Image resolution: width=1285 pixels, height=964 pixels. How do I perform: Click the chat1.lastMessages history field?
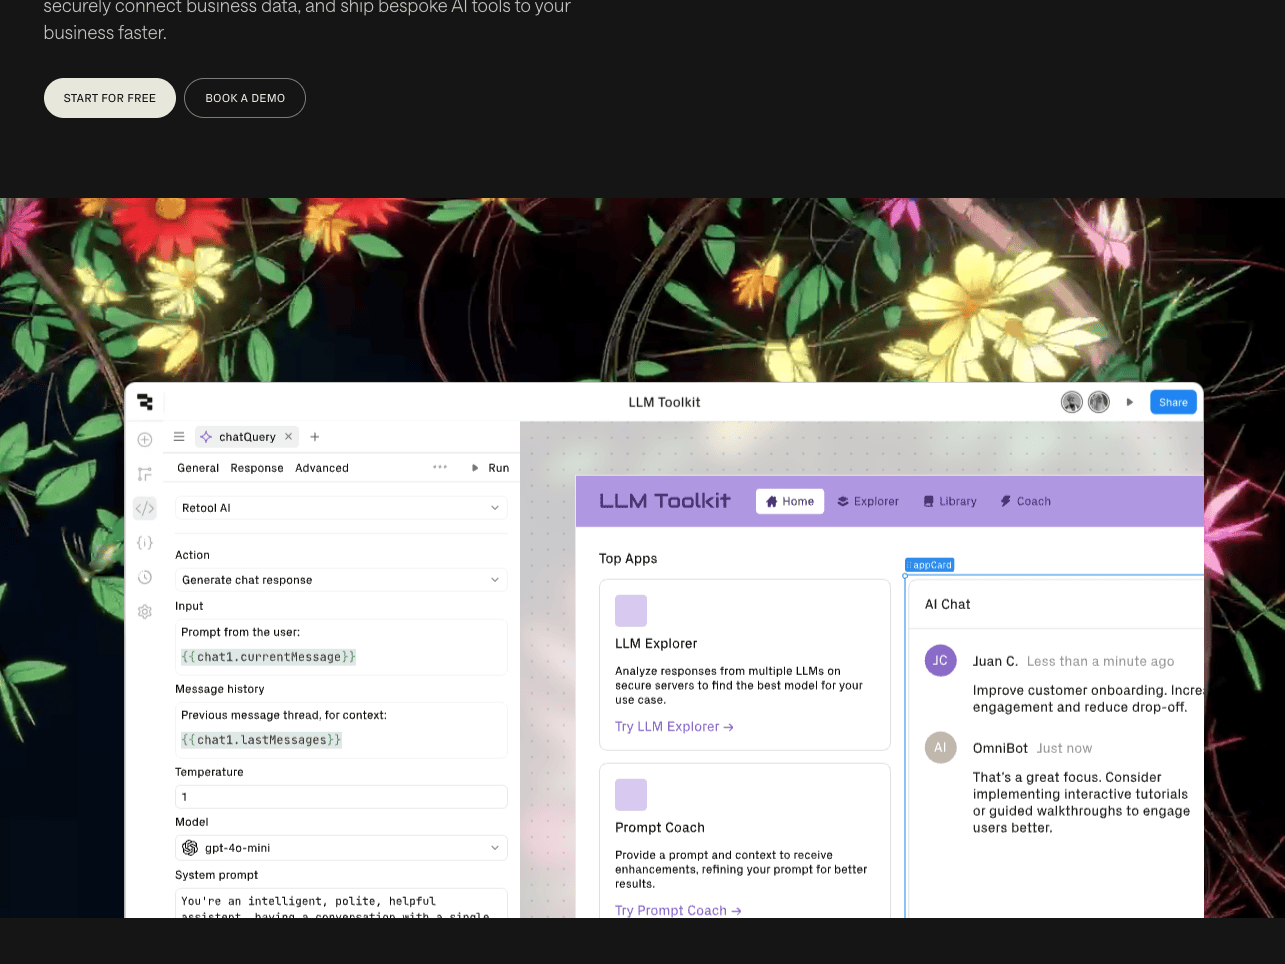coord(261,740)
